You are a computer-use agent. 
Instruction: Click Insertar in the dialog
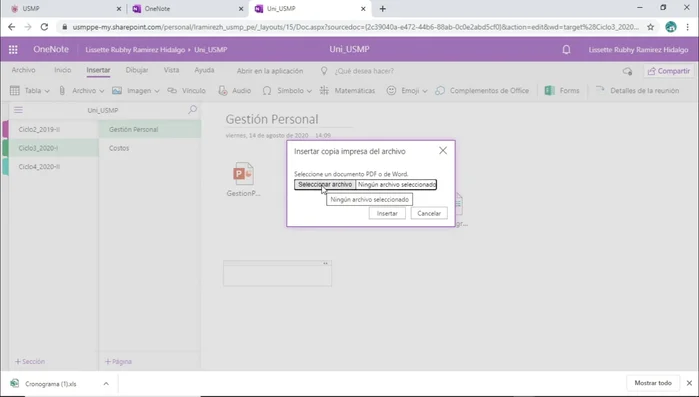pos(387,213)
